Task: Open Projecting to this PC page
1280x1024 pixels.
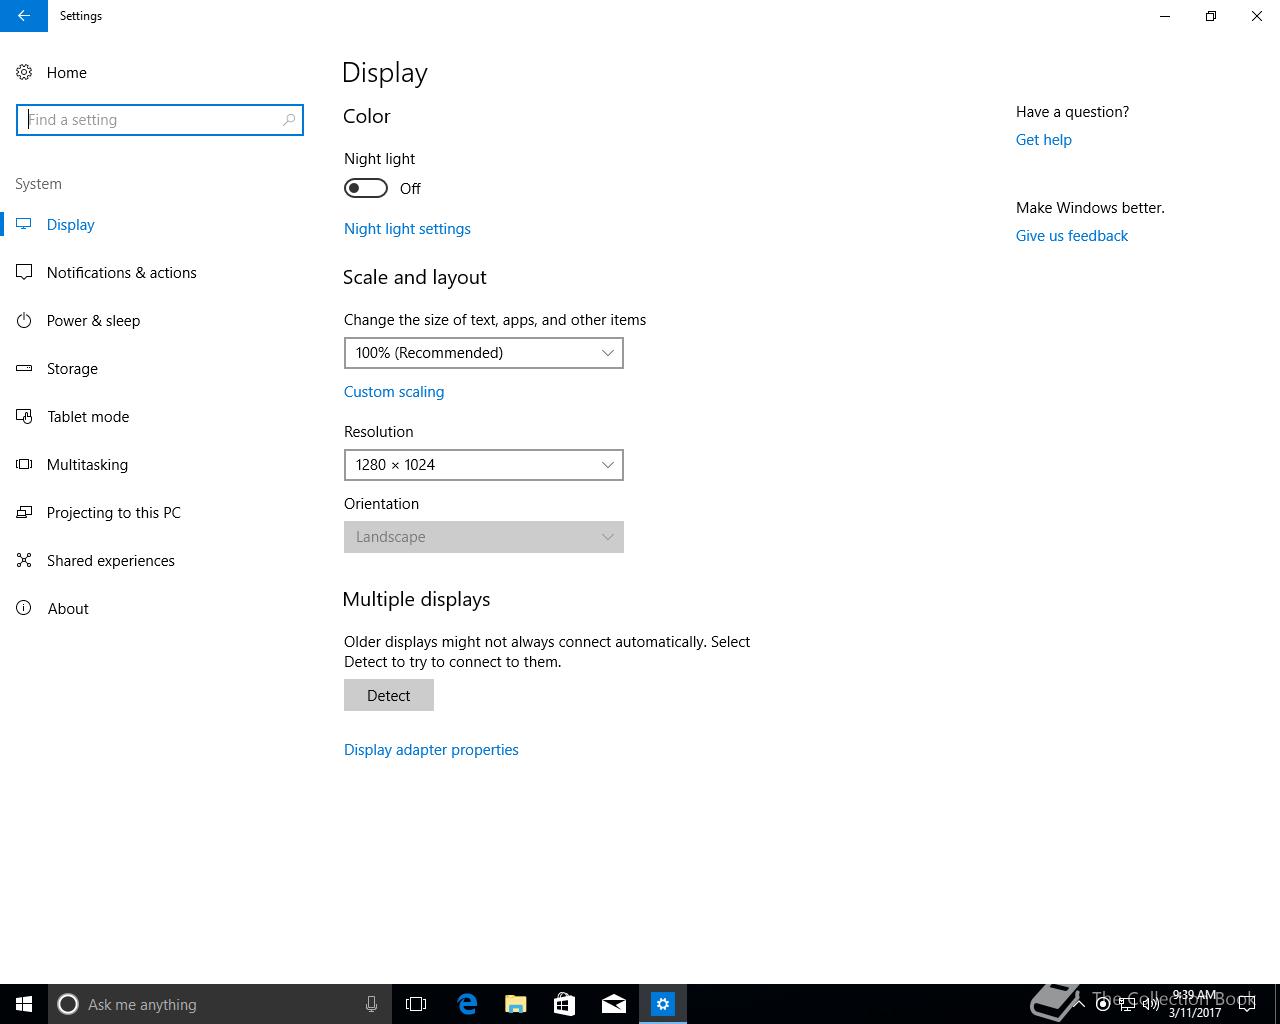Action: coord(114,513)
